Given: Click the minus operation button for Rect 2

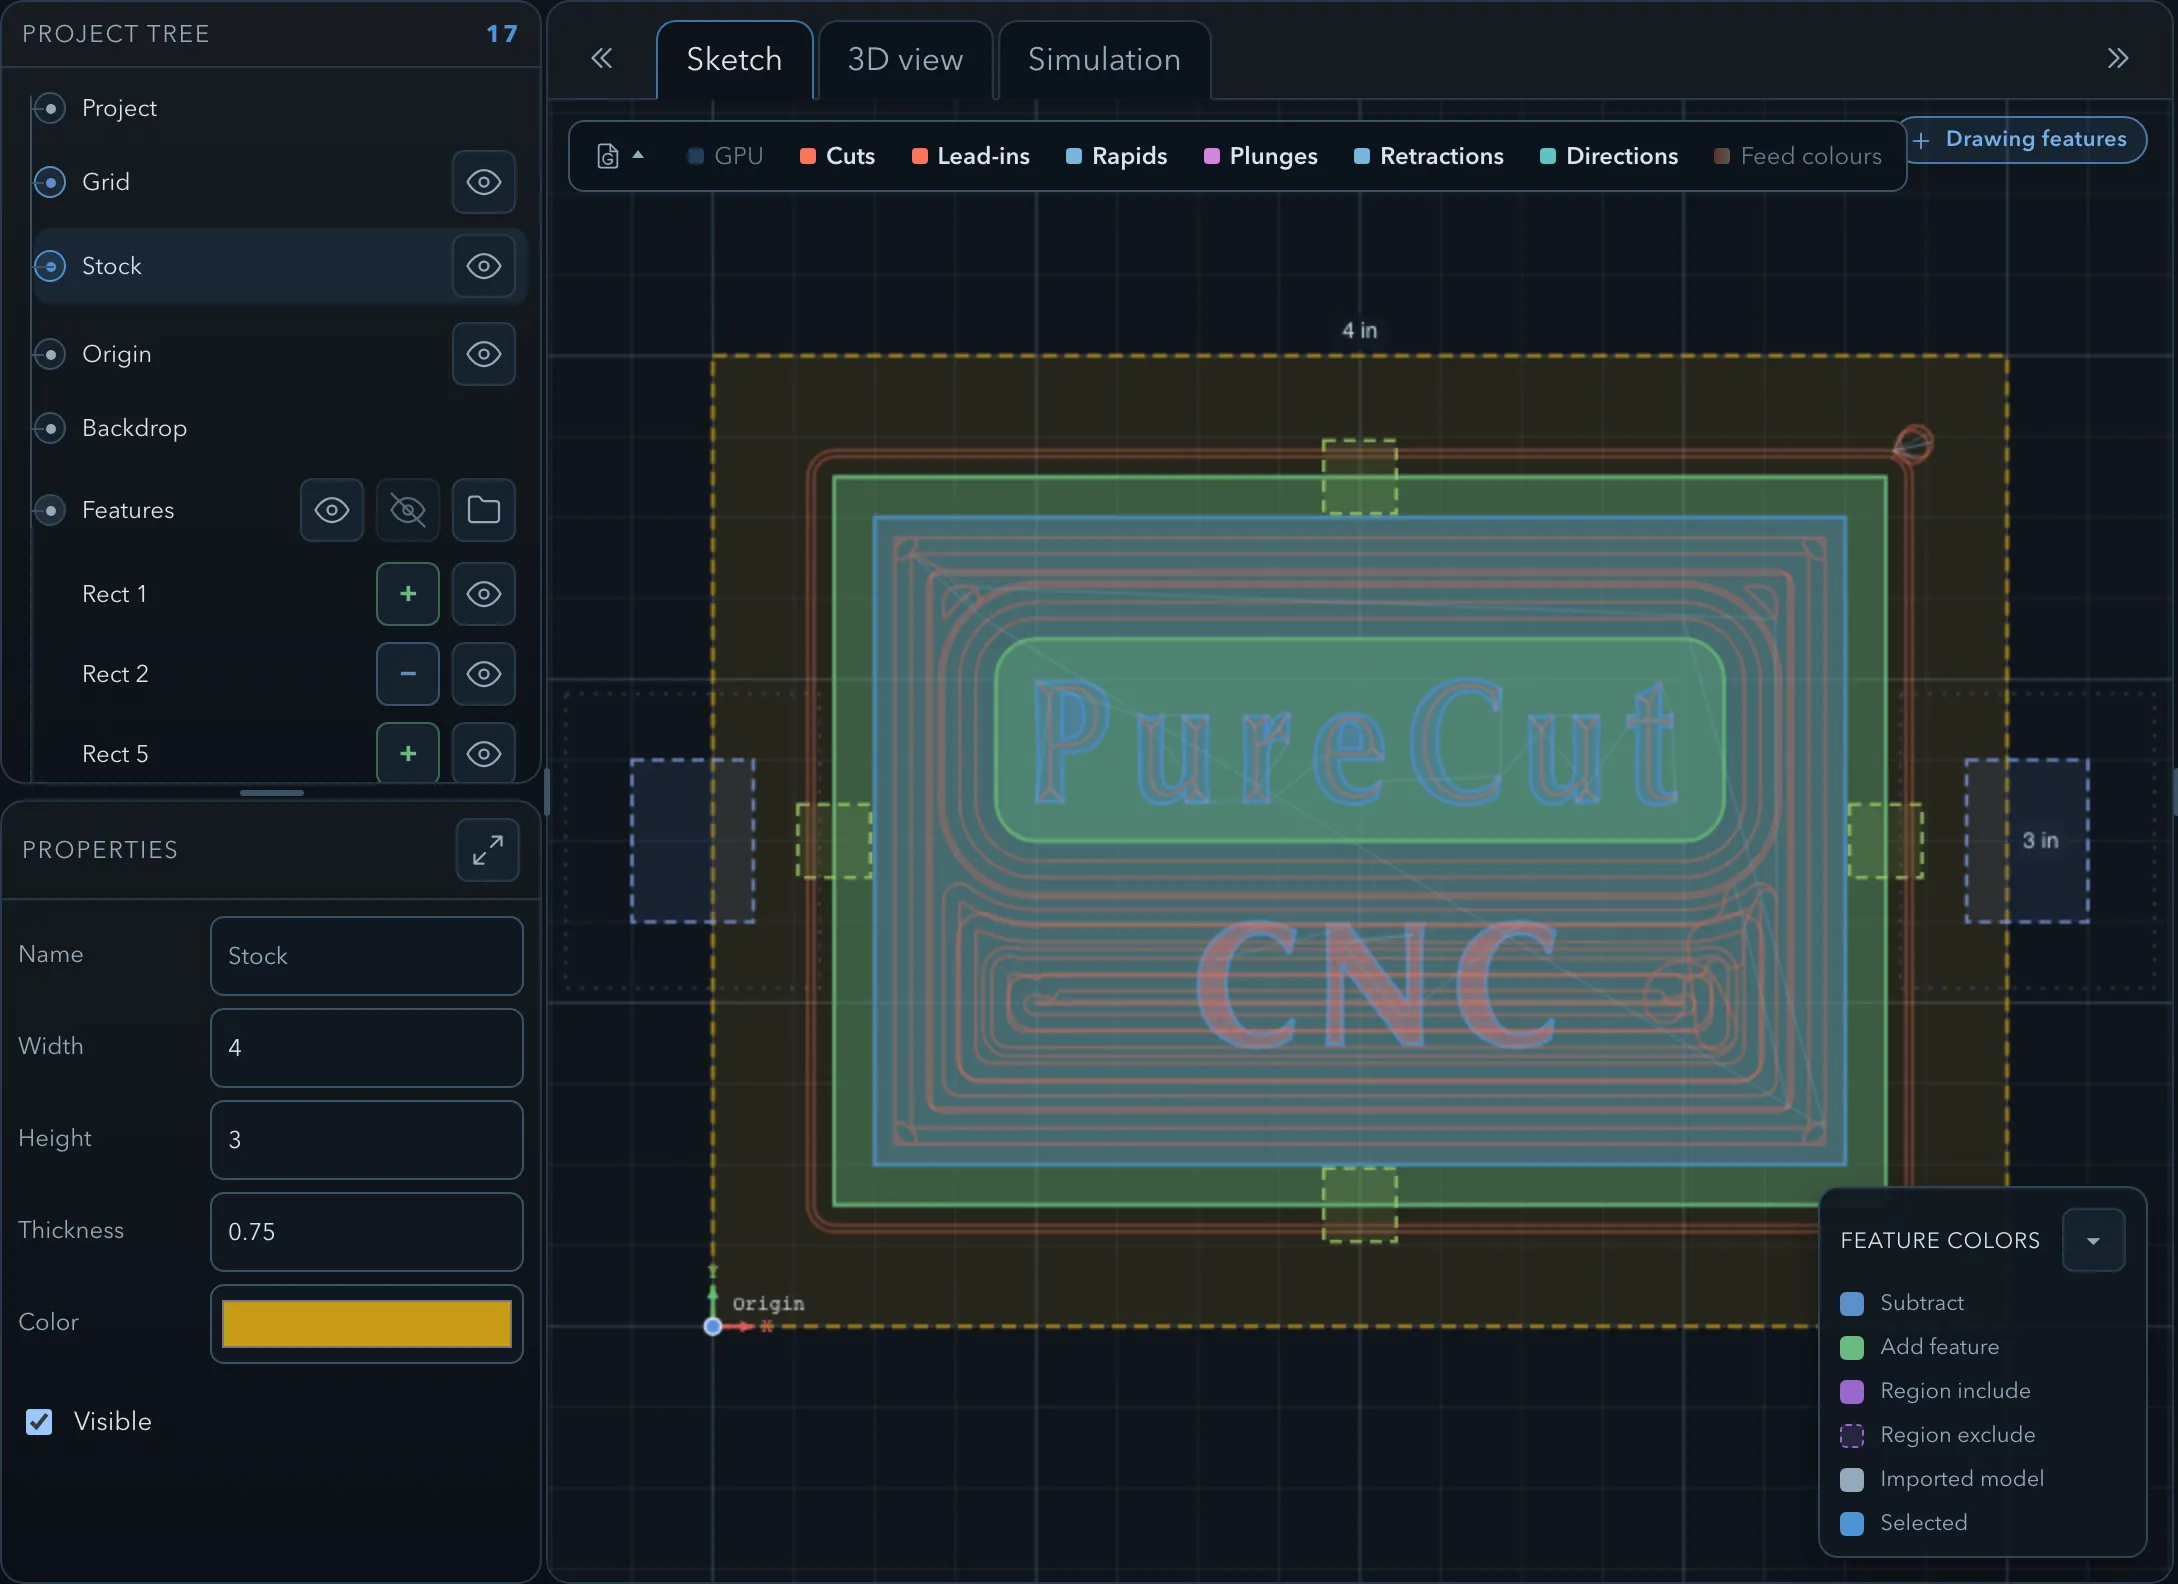Looking at the screenshot, I should tap(408, 674).
